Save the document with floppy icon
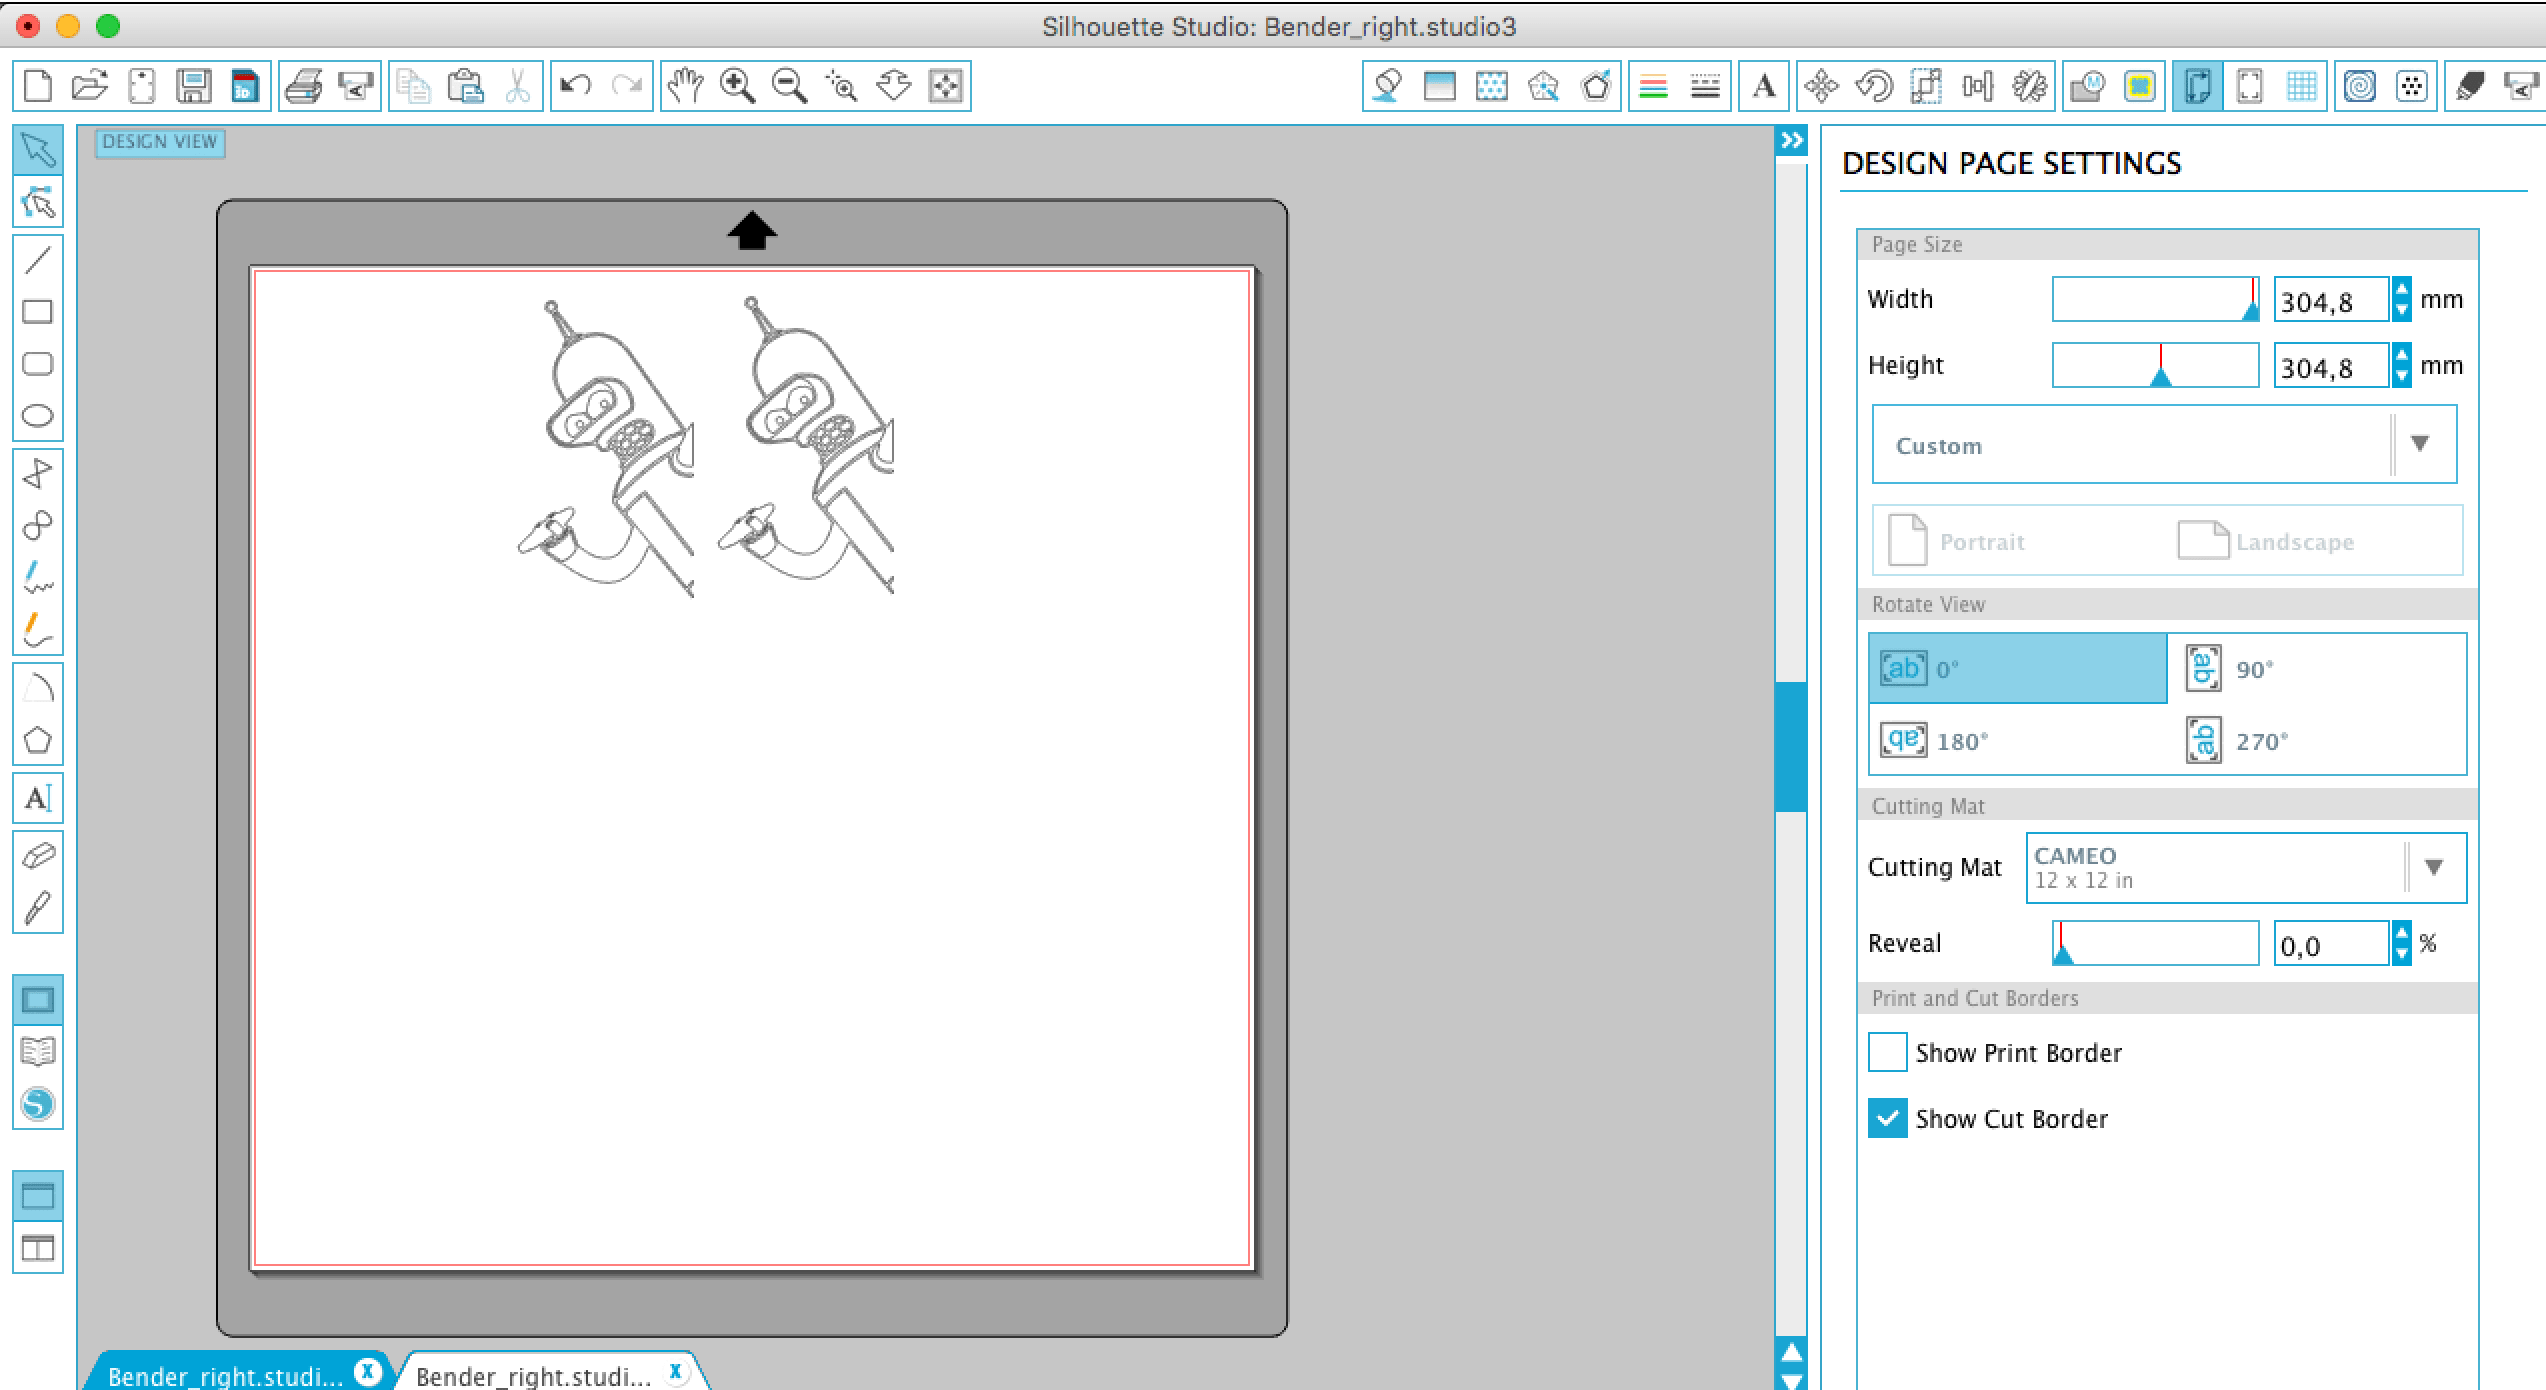The width and height of the screenshot is (2546, 1390). click(194, 86)
